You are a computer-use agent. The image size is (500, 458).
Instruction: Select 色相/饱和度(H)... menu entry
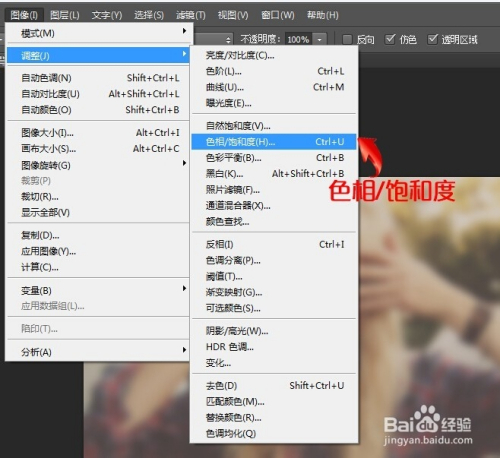click(274, 142)
